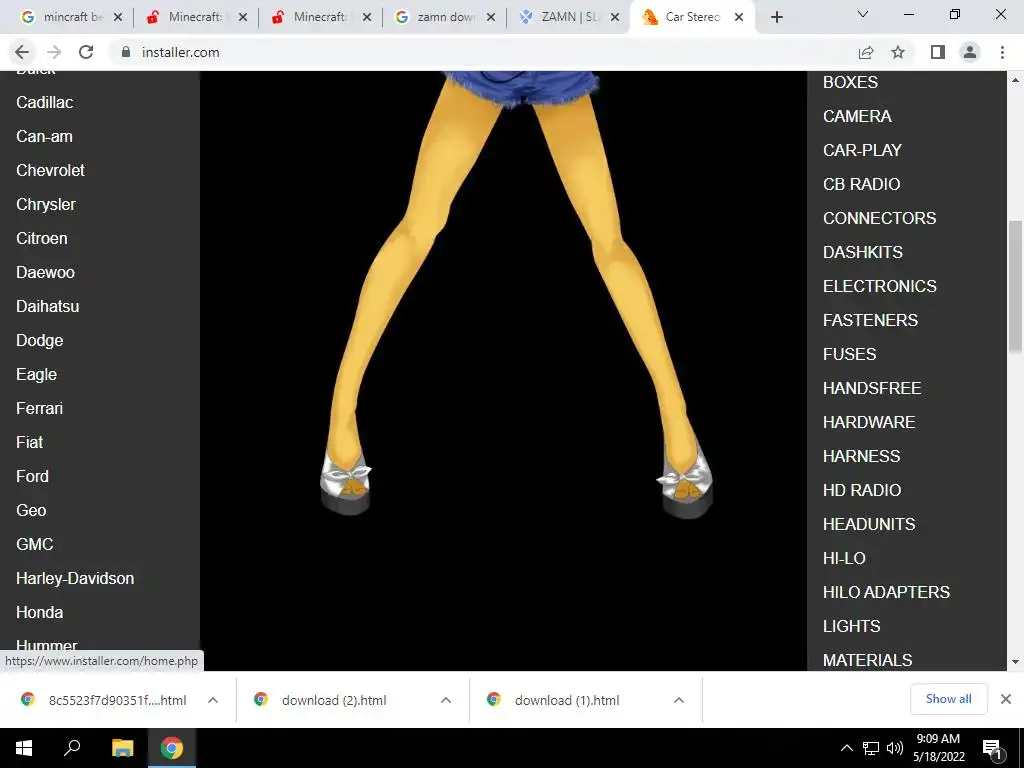The width and height of the screenshot is (1024, 768).
Task: Switch to the ZAMN | SL tab
Action: (x=567, y=18)
